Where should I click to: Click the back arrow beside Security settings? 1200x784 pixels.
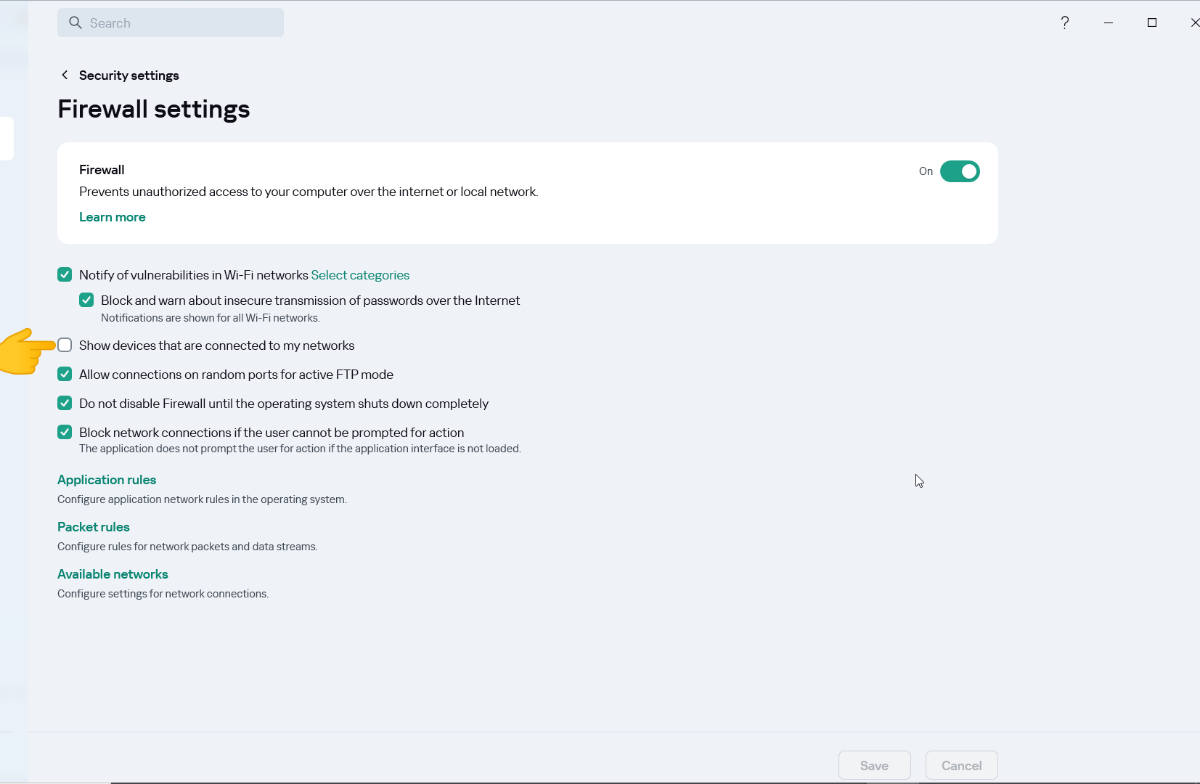[x=65, y=75]
